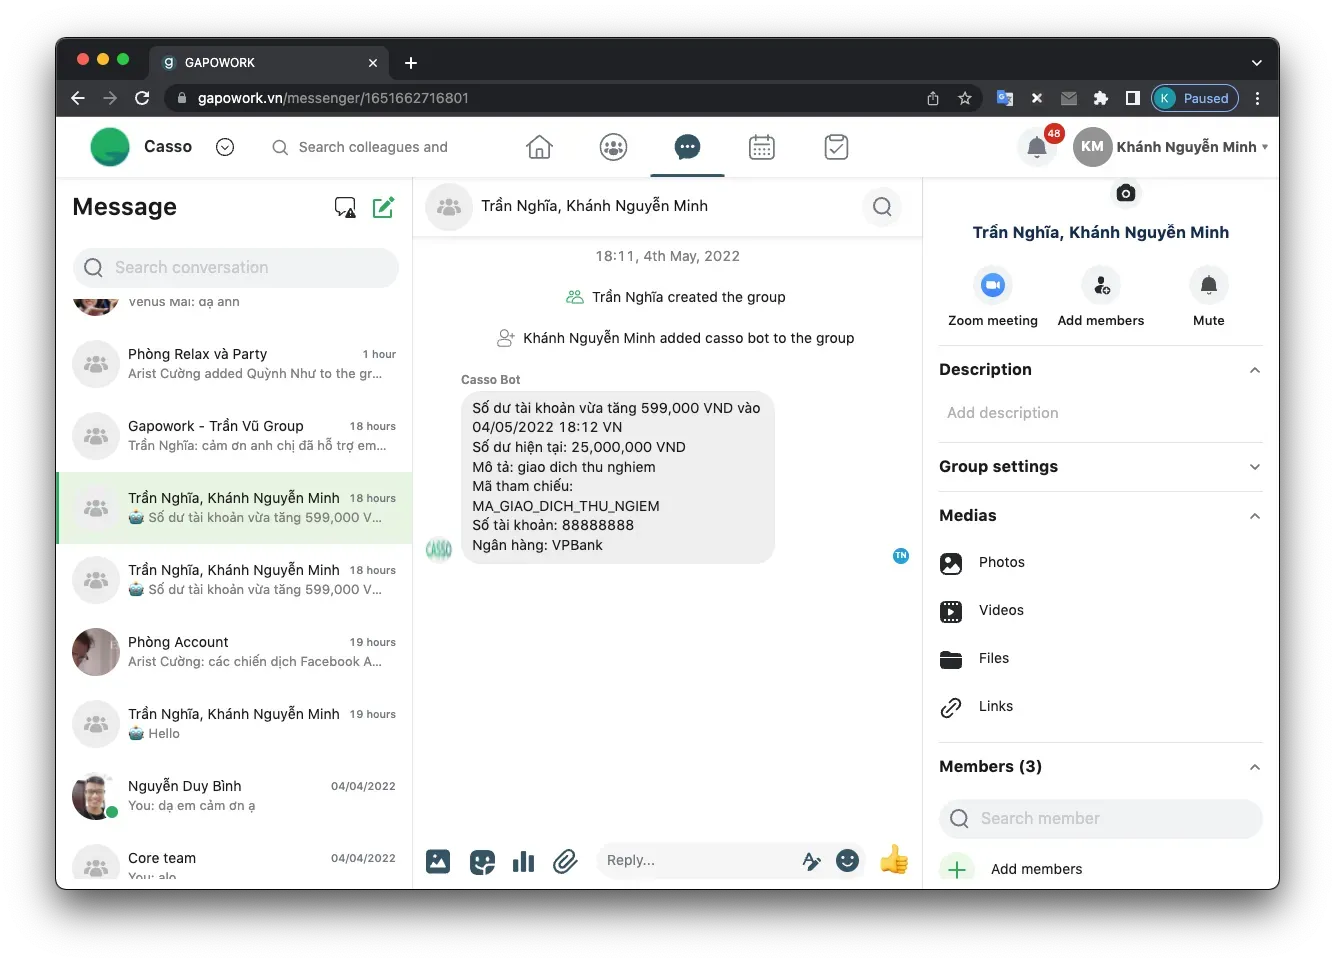Open the conversation with Hello preview

click(x=235, y=724)
